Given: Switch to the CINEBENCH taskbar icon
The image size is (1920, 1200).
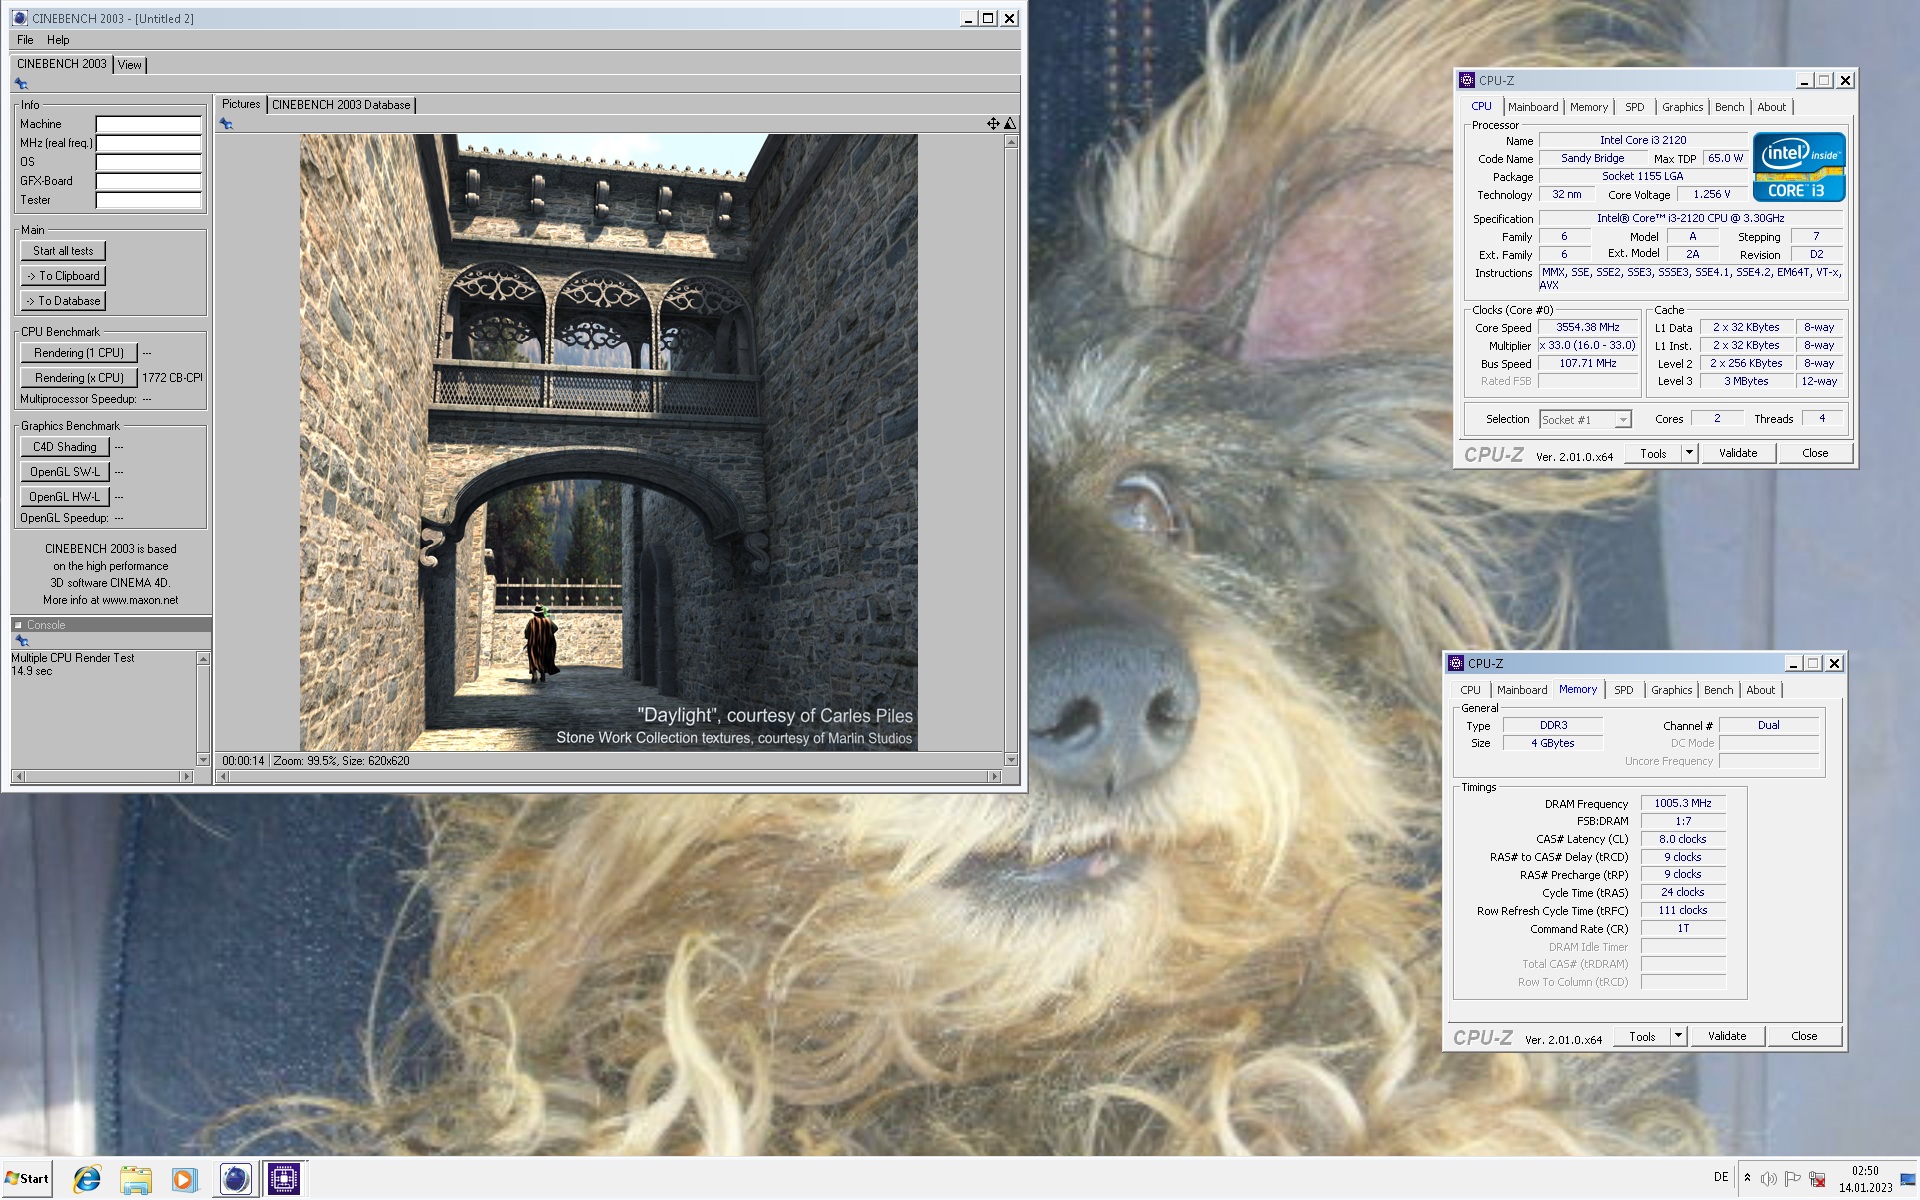Looking at the screenshot, I should [x=235, y=1180].
